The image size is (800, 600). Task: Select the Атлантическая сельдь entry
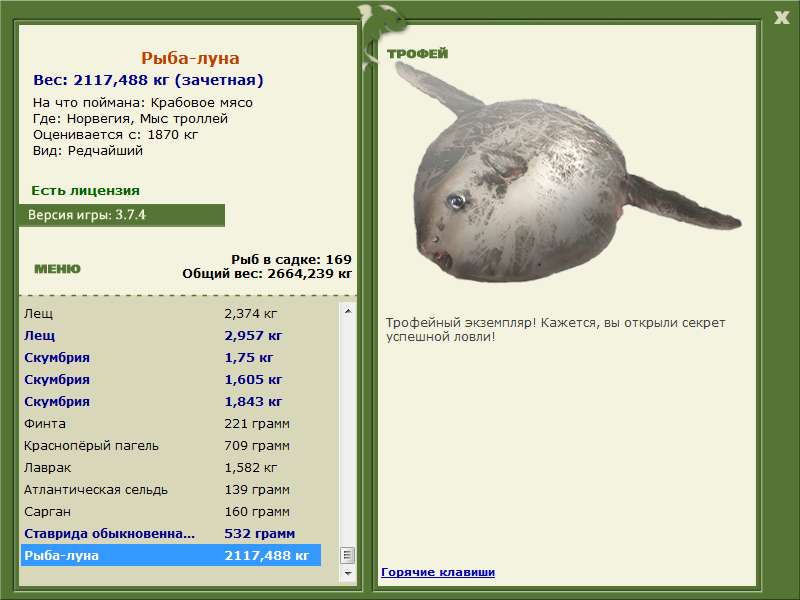click(171, 489)
